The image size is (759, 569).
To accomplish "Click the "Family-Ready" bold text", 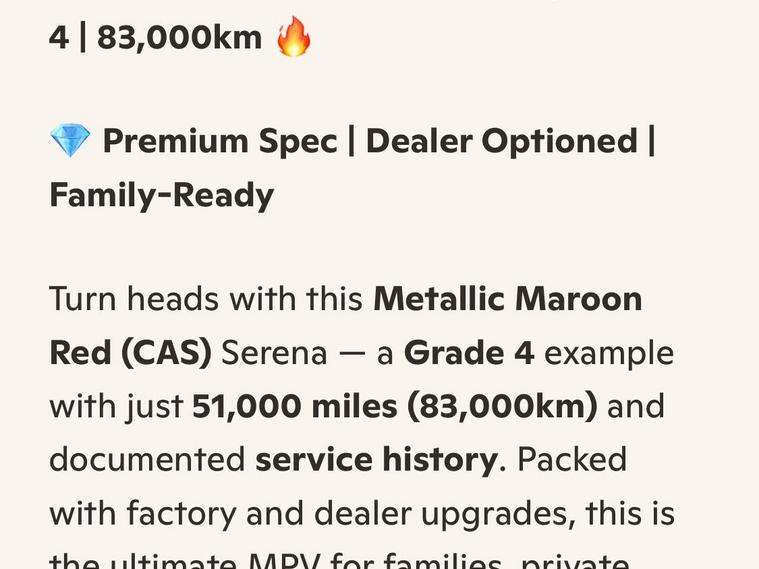I will coord(161,194).
